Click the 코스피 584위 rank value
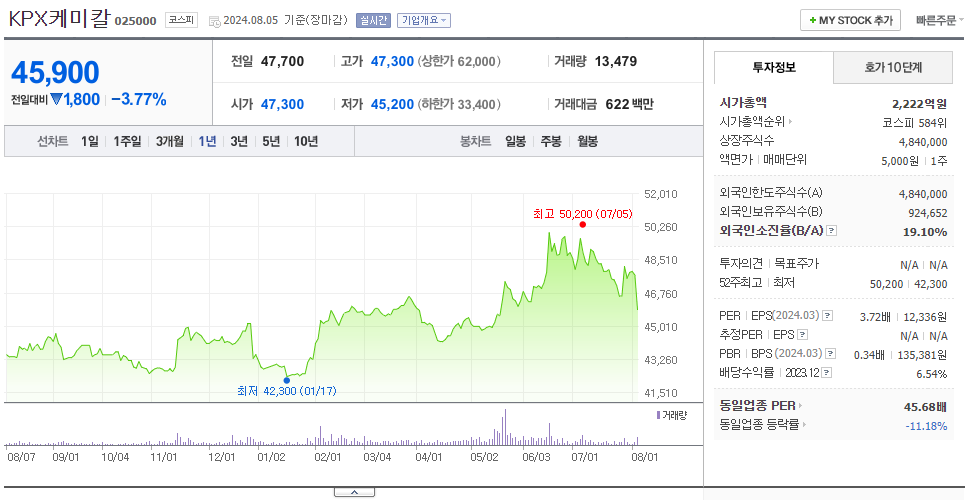The height and width of the screenshot is (500, 968). (x=915, y=122)
